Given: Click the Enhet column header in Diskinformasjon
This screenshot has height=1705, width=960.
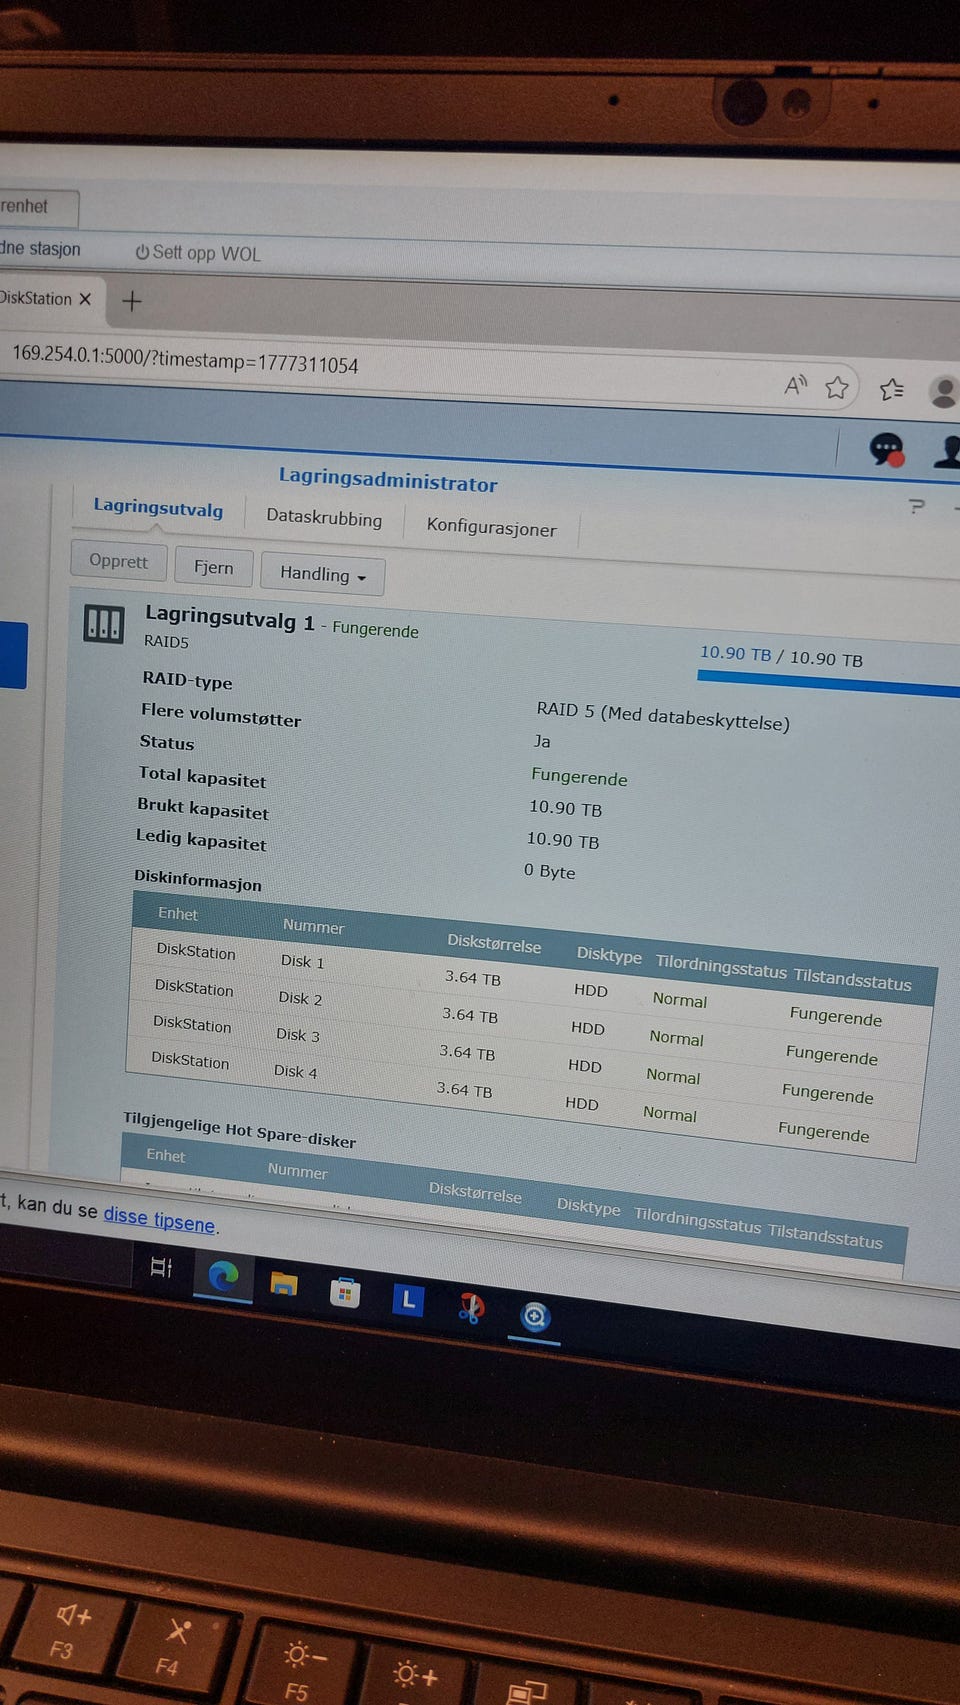Looking at the screenshot, I should pos(178,914).
